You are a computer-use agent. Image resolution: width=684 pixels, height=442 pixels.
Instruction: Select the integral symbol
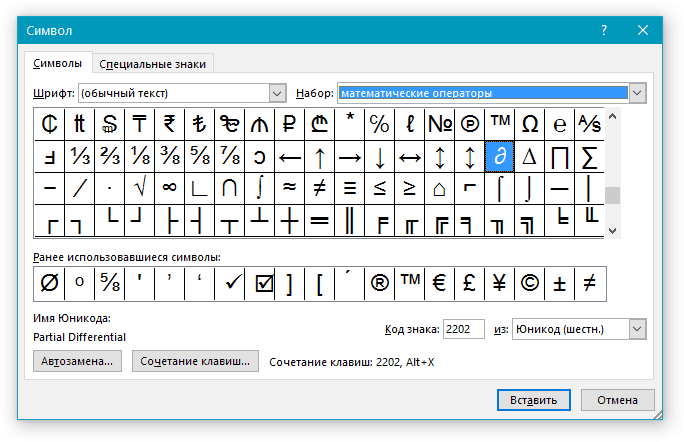click(x=260, y=188)
